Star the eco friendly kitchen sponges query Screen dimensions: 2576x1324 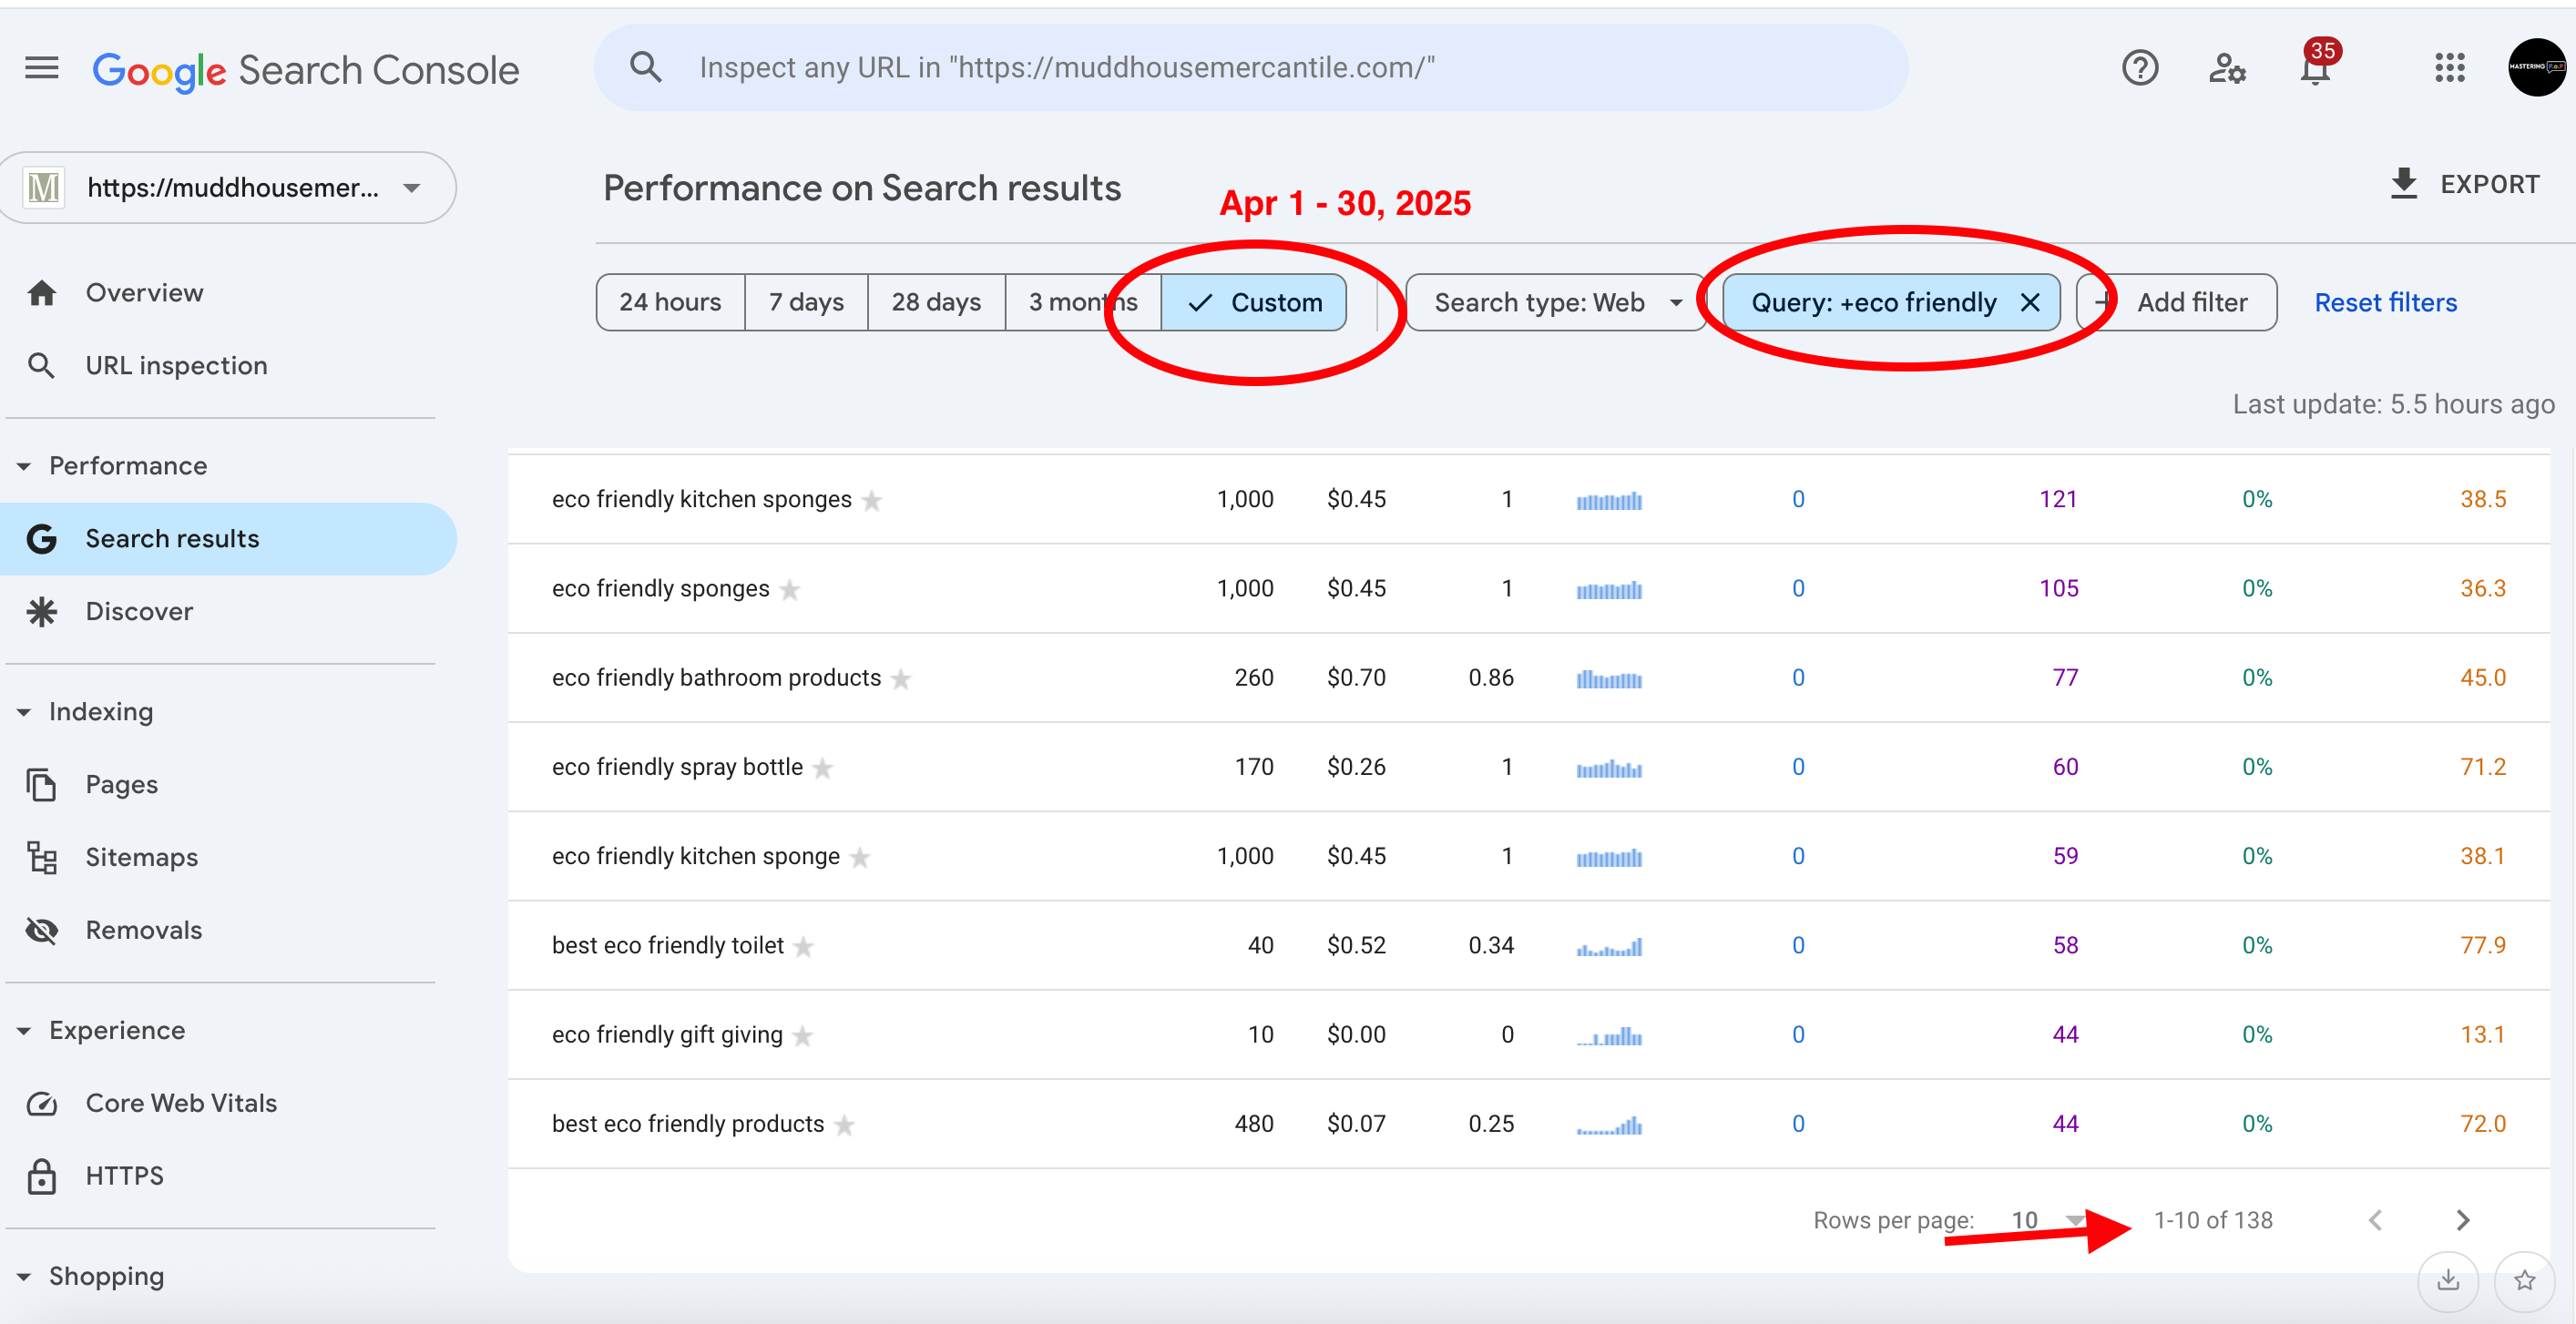tap(872, 500)
